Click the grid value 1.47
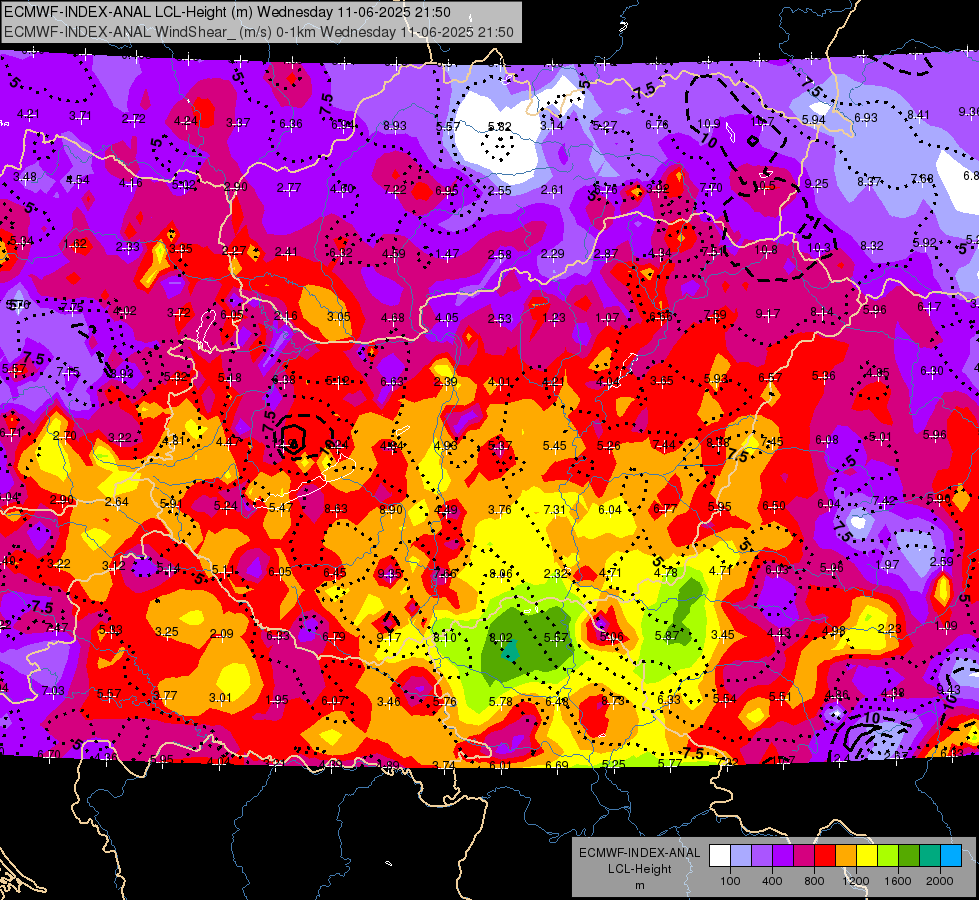979x900 pixels. (x=447, y=254)
